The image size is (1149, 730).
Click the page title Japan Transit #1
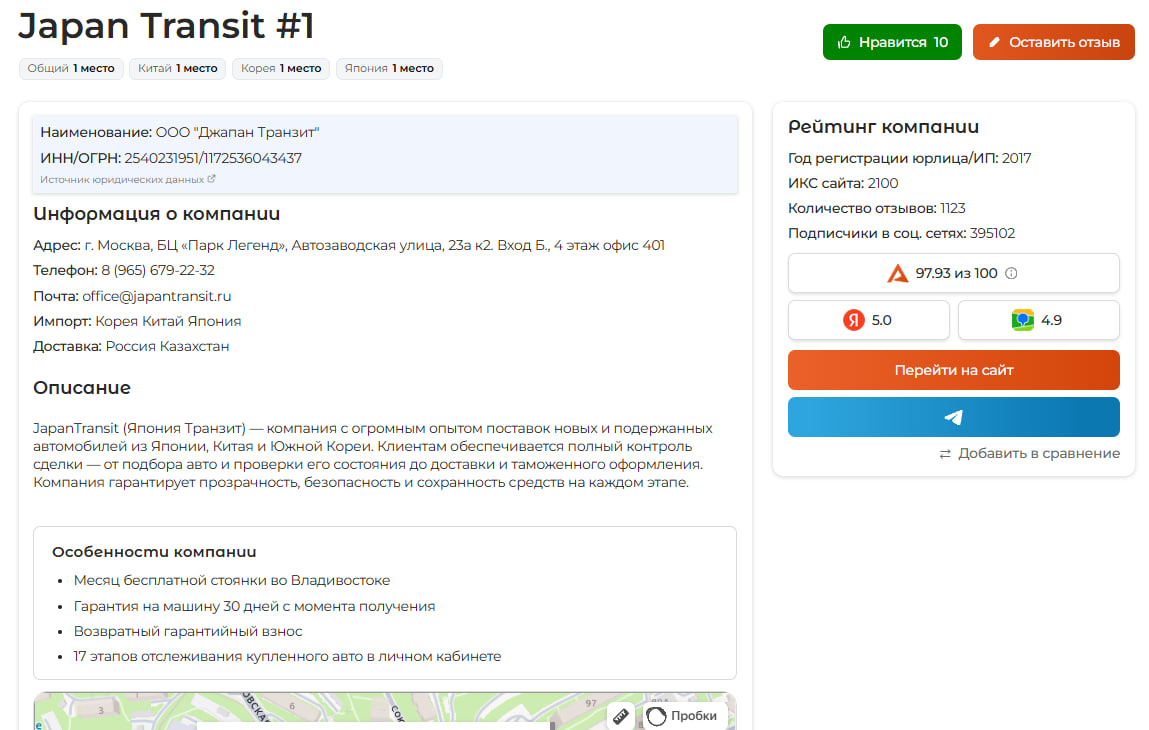click(166, 26)
